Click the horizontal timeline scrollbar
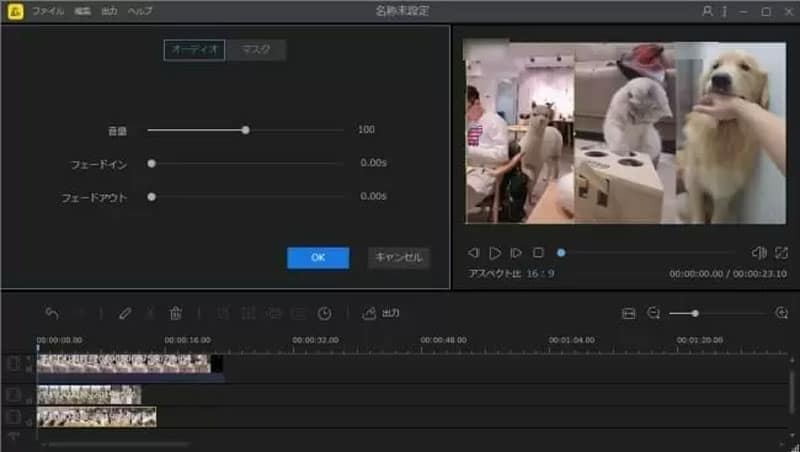800x452 pixels. (x=119, y=445)
